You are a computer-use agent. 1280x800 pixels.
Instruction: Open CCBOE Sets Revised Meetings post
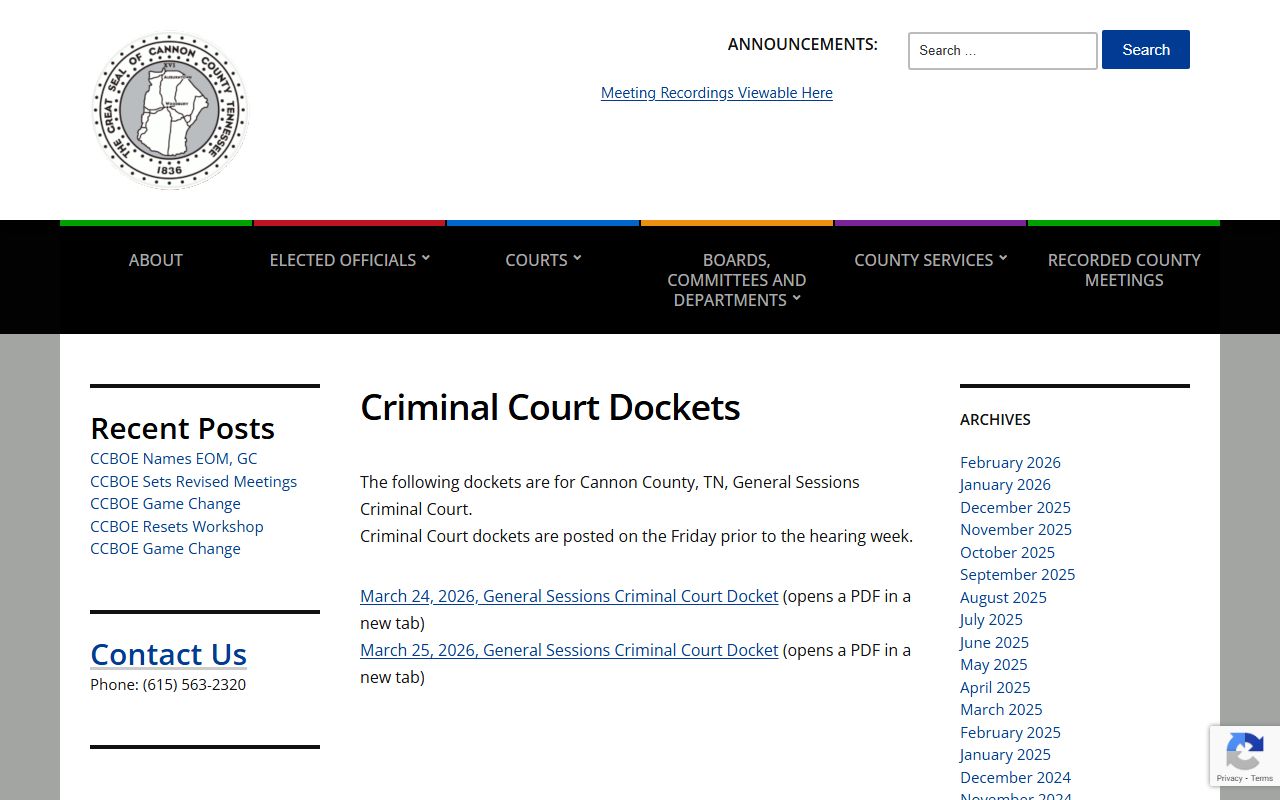pyautogui.click(x=194, y=481)
